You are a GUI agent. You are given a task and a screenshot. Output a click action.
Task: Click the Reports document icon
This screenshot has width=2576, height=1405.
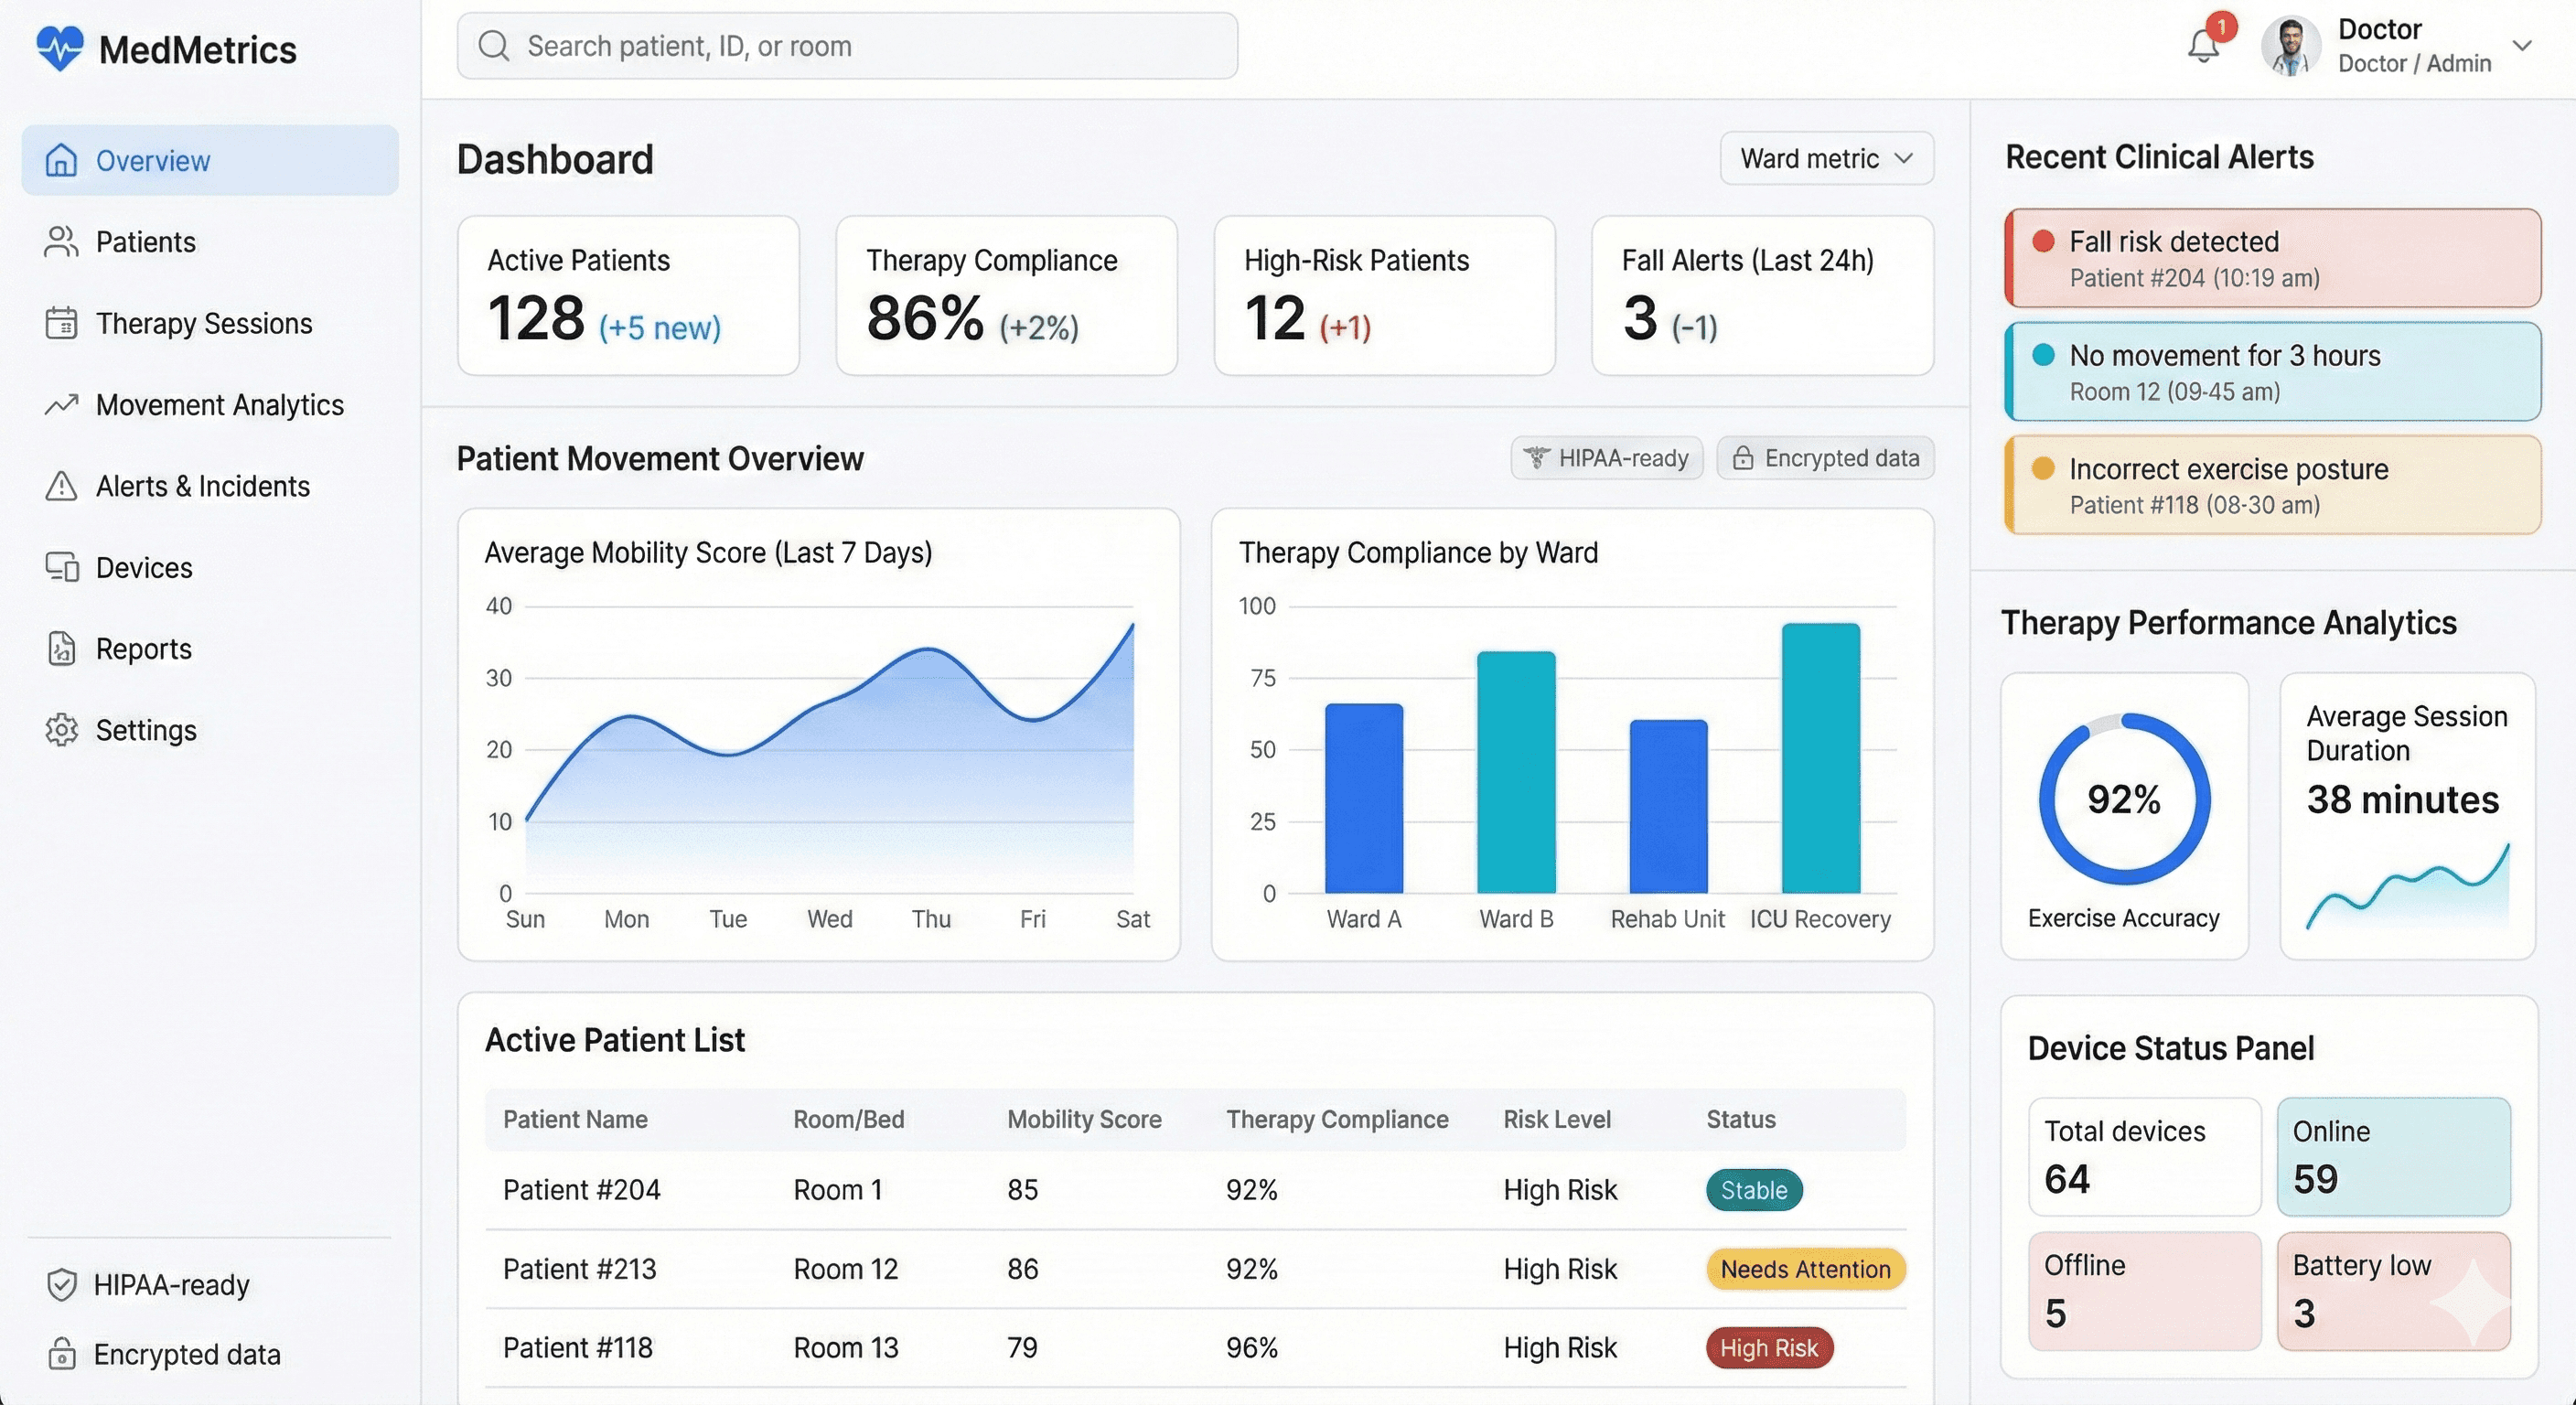click(62, 649)
